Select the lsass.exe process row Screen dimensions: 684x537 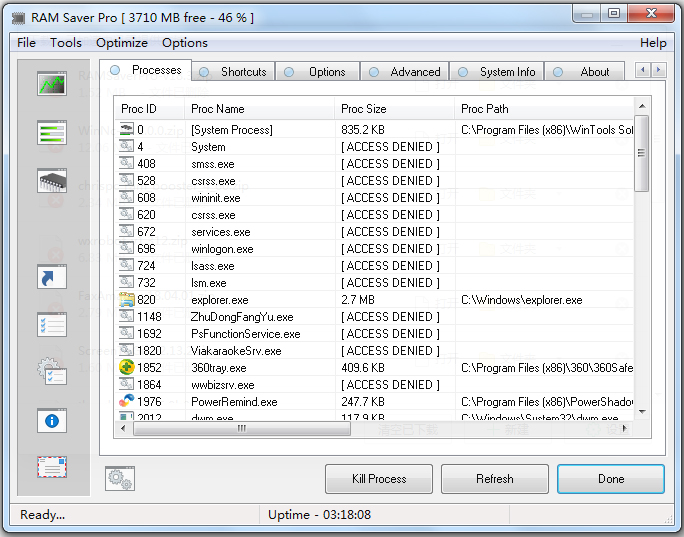[374, 266]
